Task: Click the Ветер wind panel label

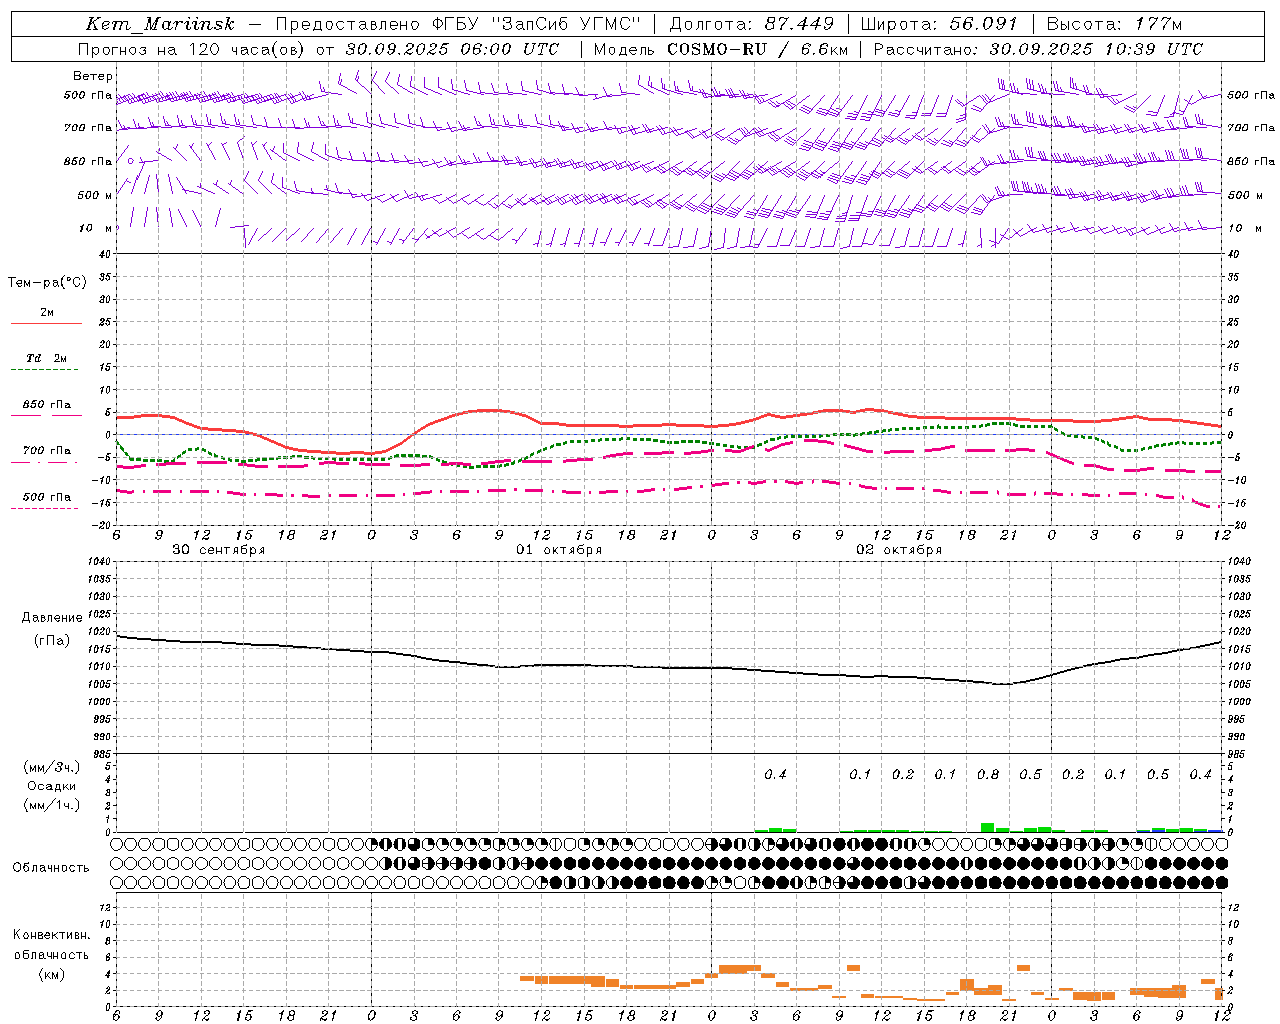Action: pyautogui.click(x=93, y=76)
